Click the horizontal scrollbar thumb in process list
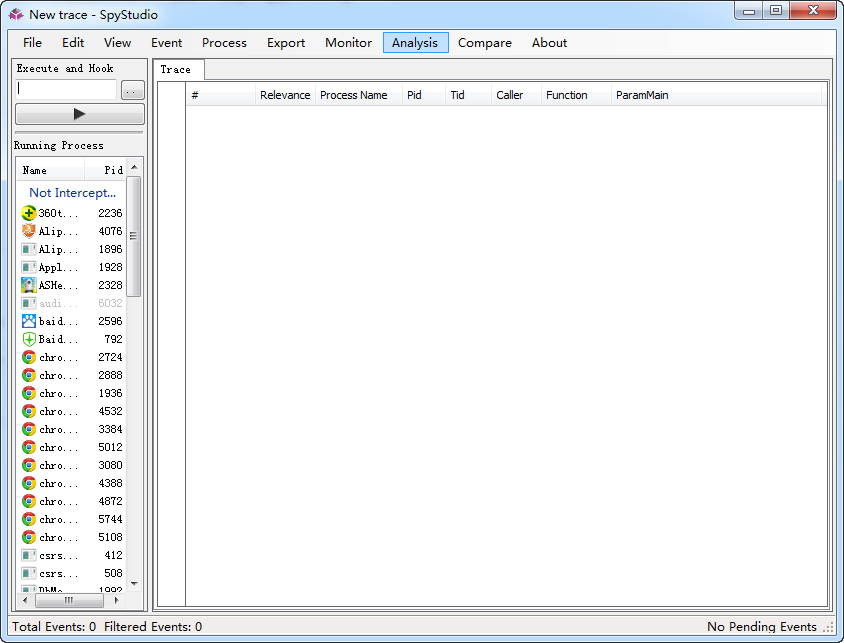844x643 pixels. point(69,600)
